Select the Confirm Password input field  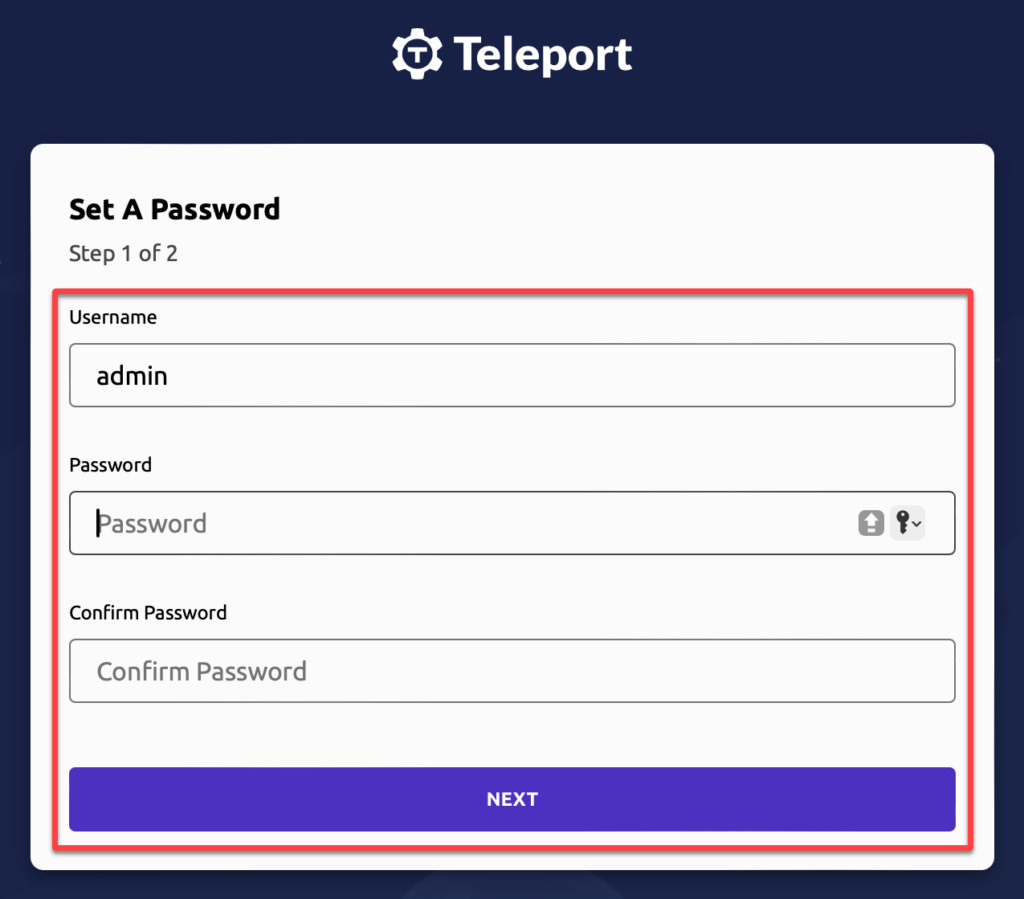coord(400,670)
